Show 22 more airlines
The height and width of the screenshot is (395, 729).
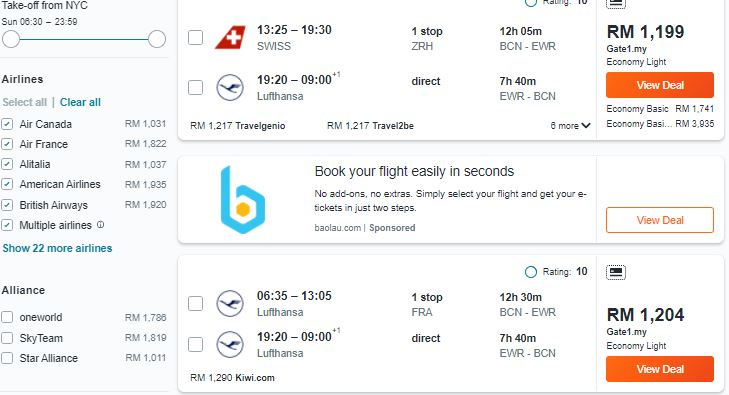click(x=57, y=248)
